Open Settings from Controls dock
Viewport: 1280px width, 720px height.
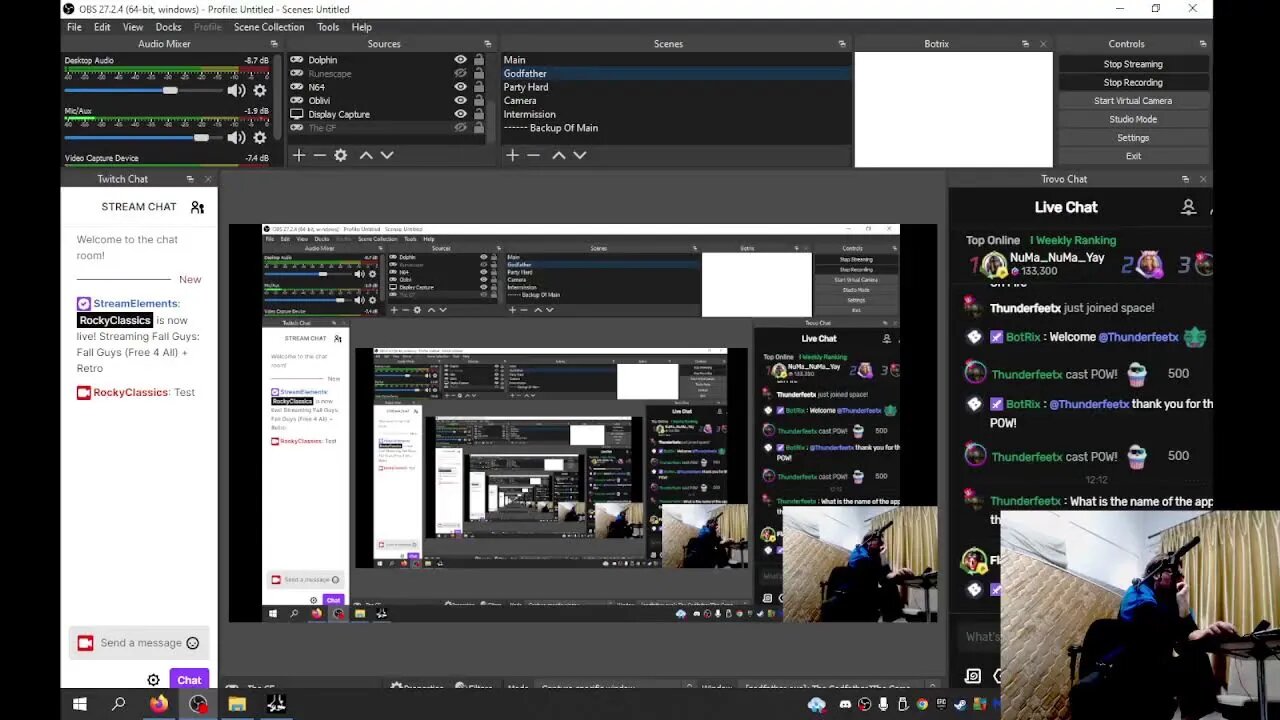click(x=1133, y=138)
